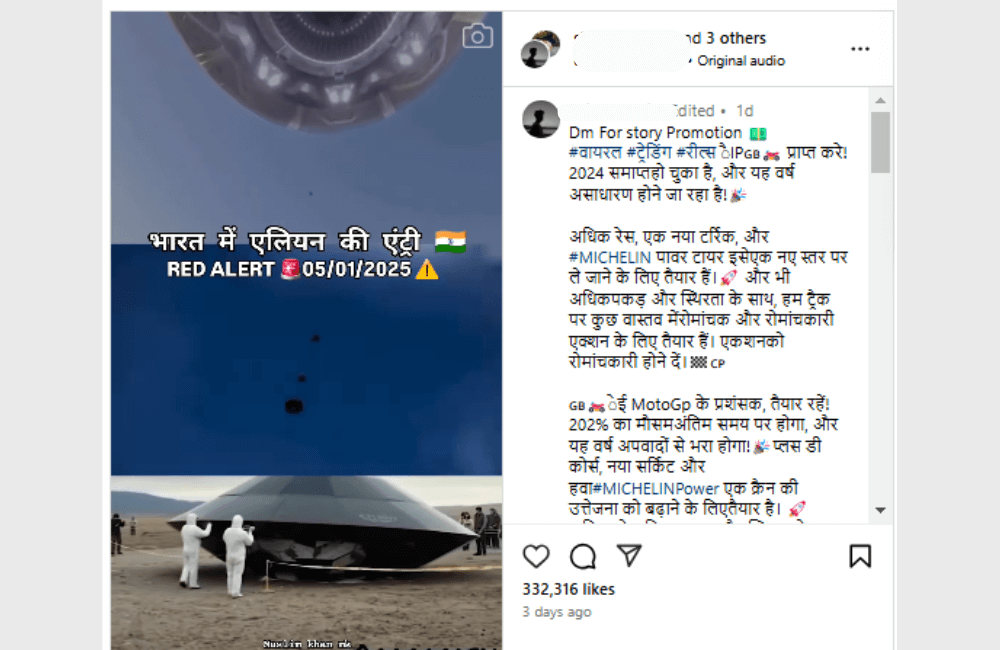View the 332,316 likes list
This screenshot has height=650, width=1000.
click(568, 589)
